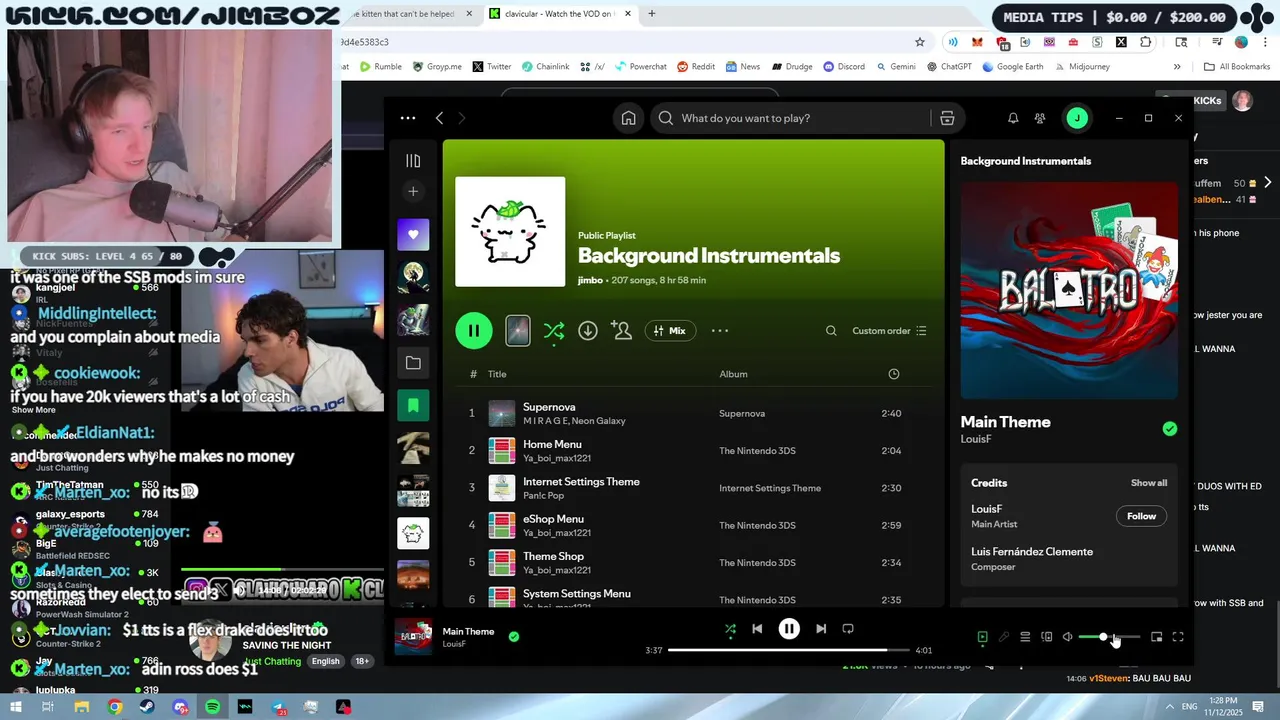
Task: Open Spotify notifications bell
Action: tap(1013, 118)
